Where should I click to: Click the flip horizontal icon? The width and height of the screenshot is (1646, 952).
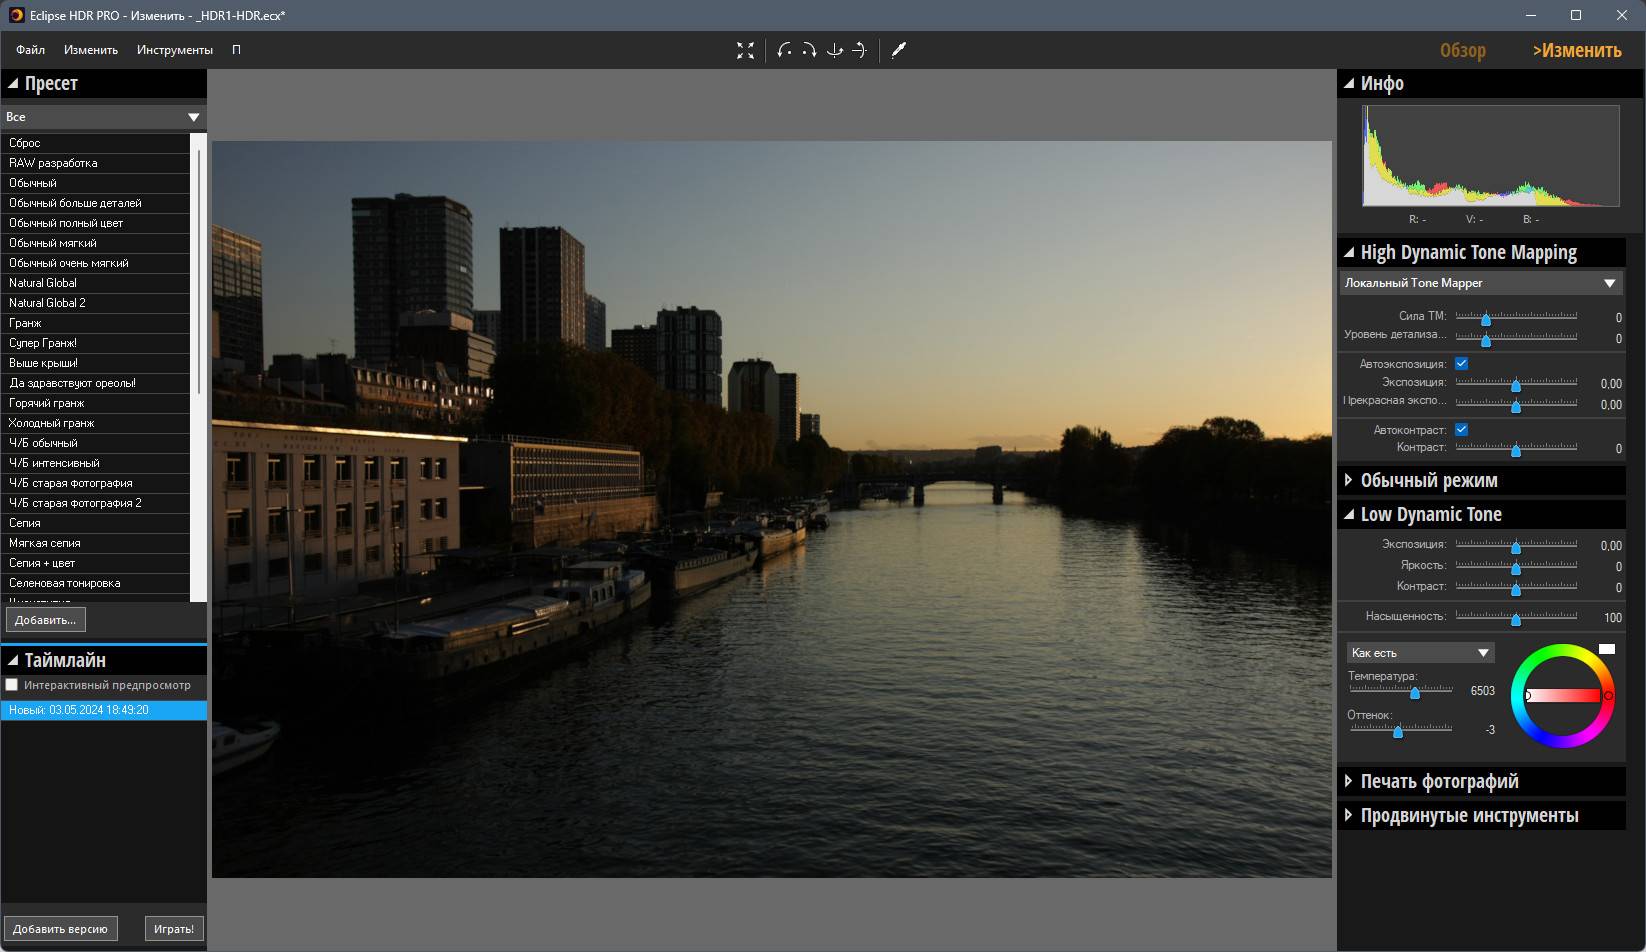coord(834,50)
